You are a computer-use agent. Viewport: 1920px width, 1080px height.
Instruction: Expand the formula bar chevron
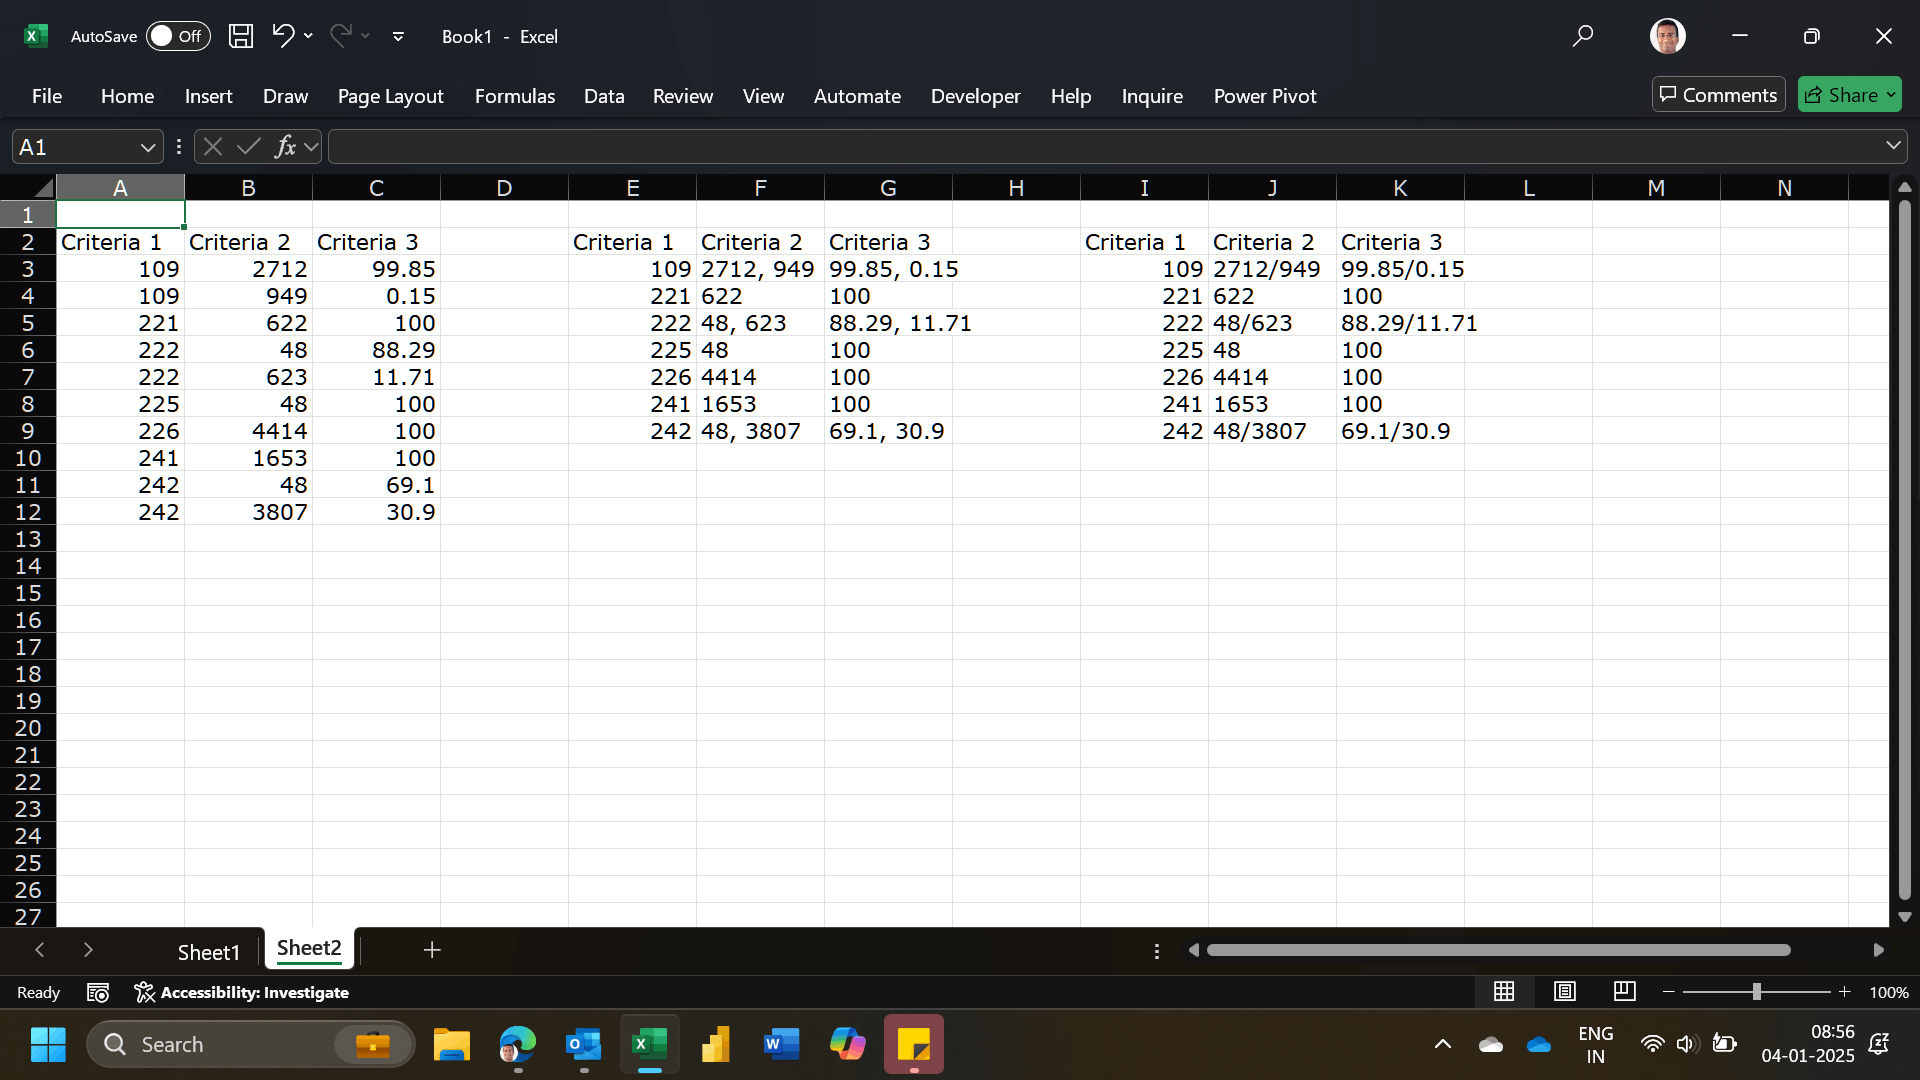point(1893,146)
